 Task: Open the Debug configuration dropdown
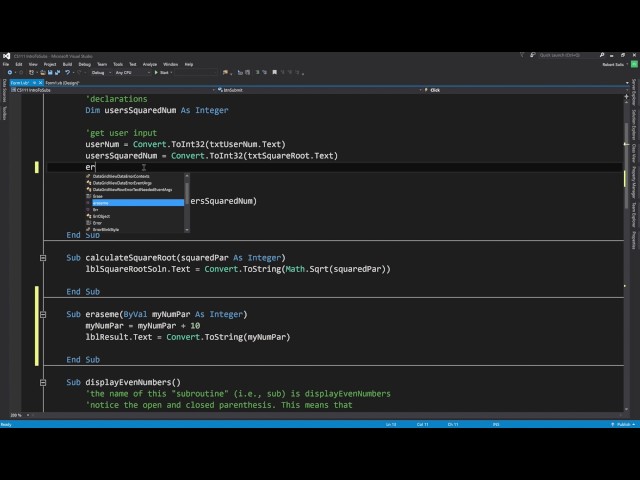pos(103,72)
